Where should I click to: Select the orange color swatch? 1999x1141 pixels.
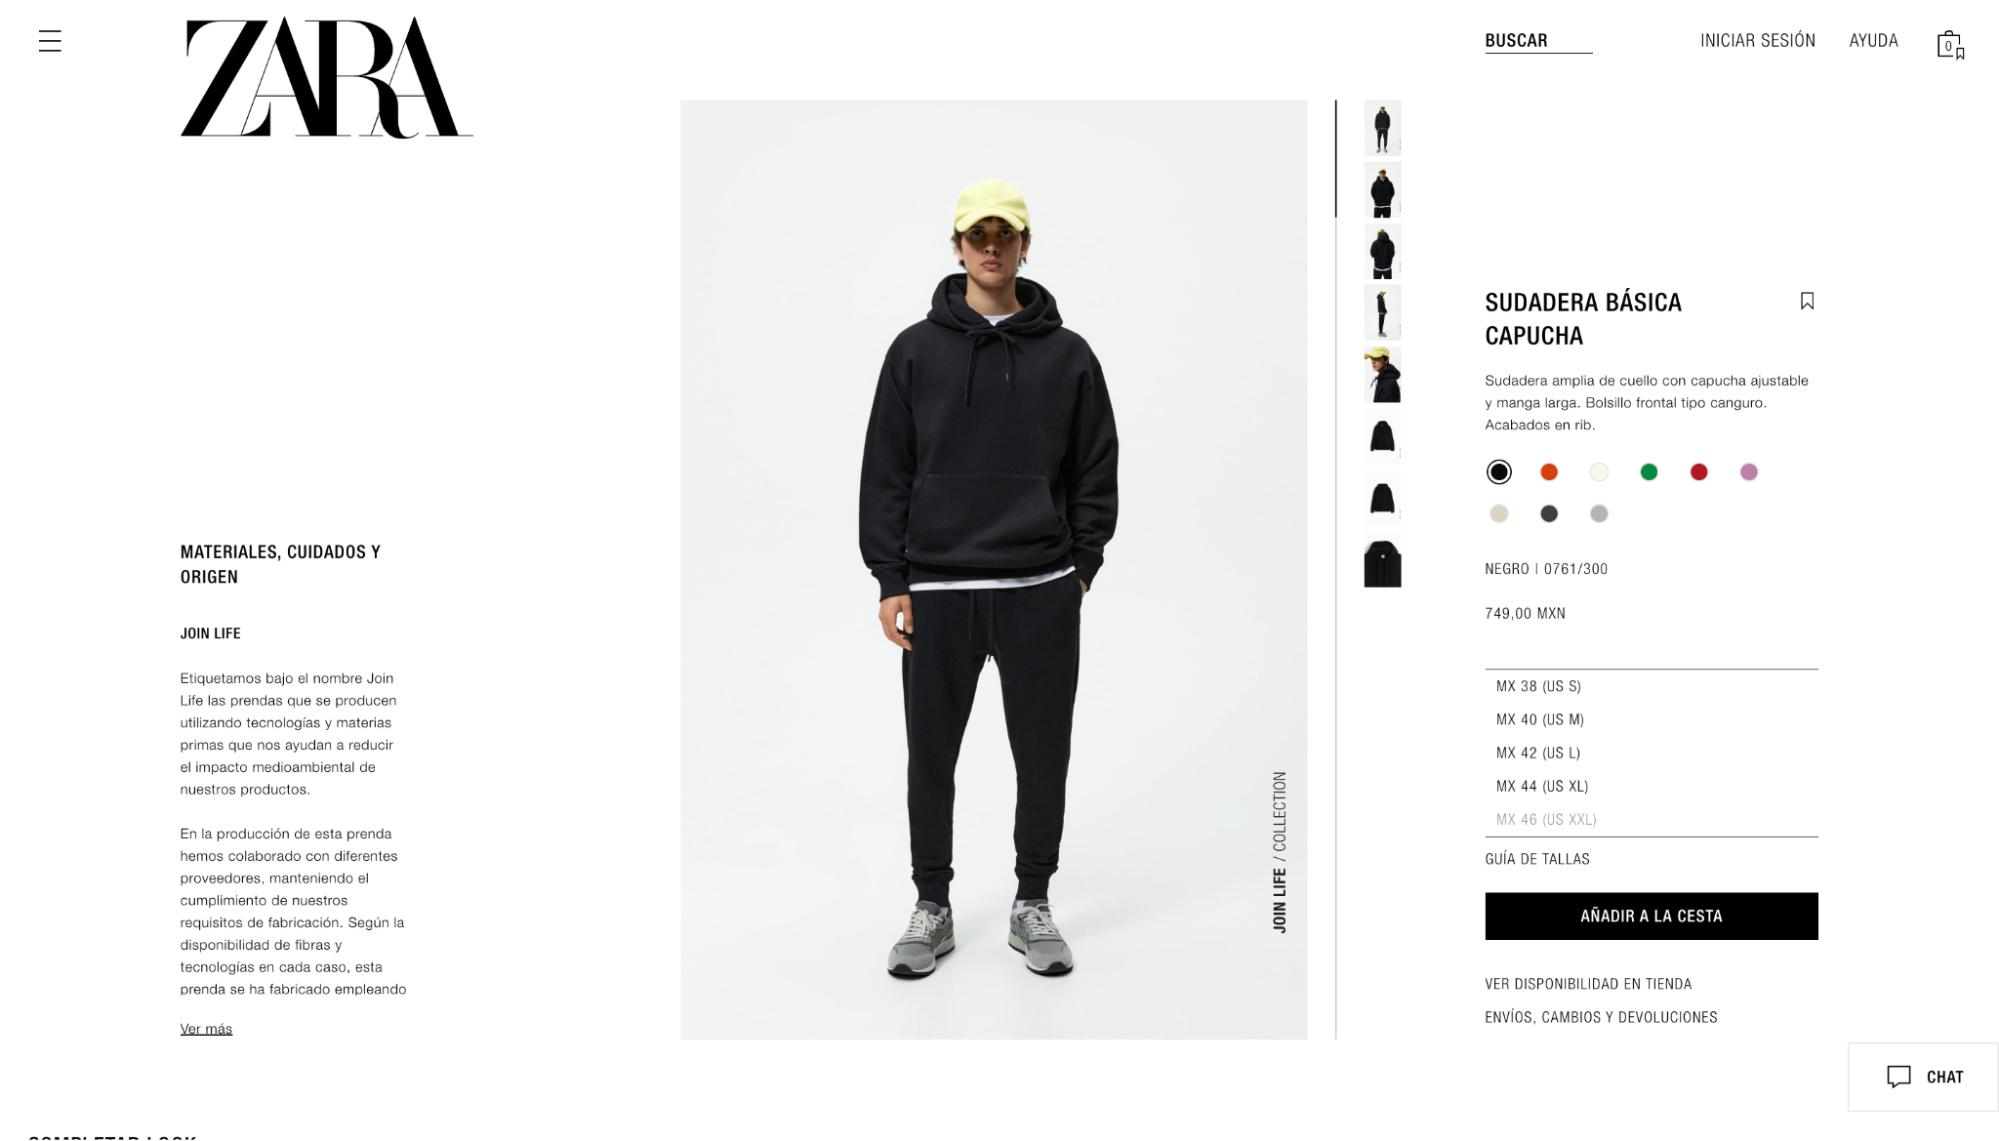pos(1549,472)
